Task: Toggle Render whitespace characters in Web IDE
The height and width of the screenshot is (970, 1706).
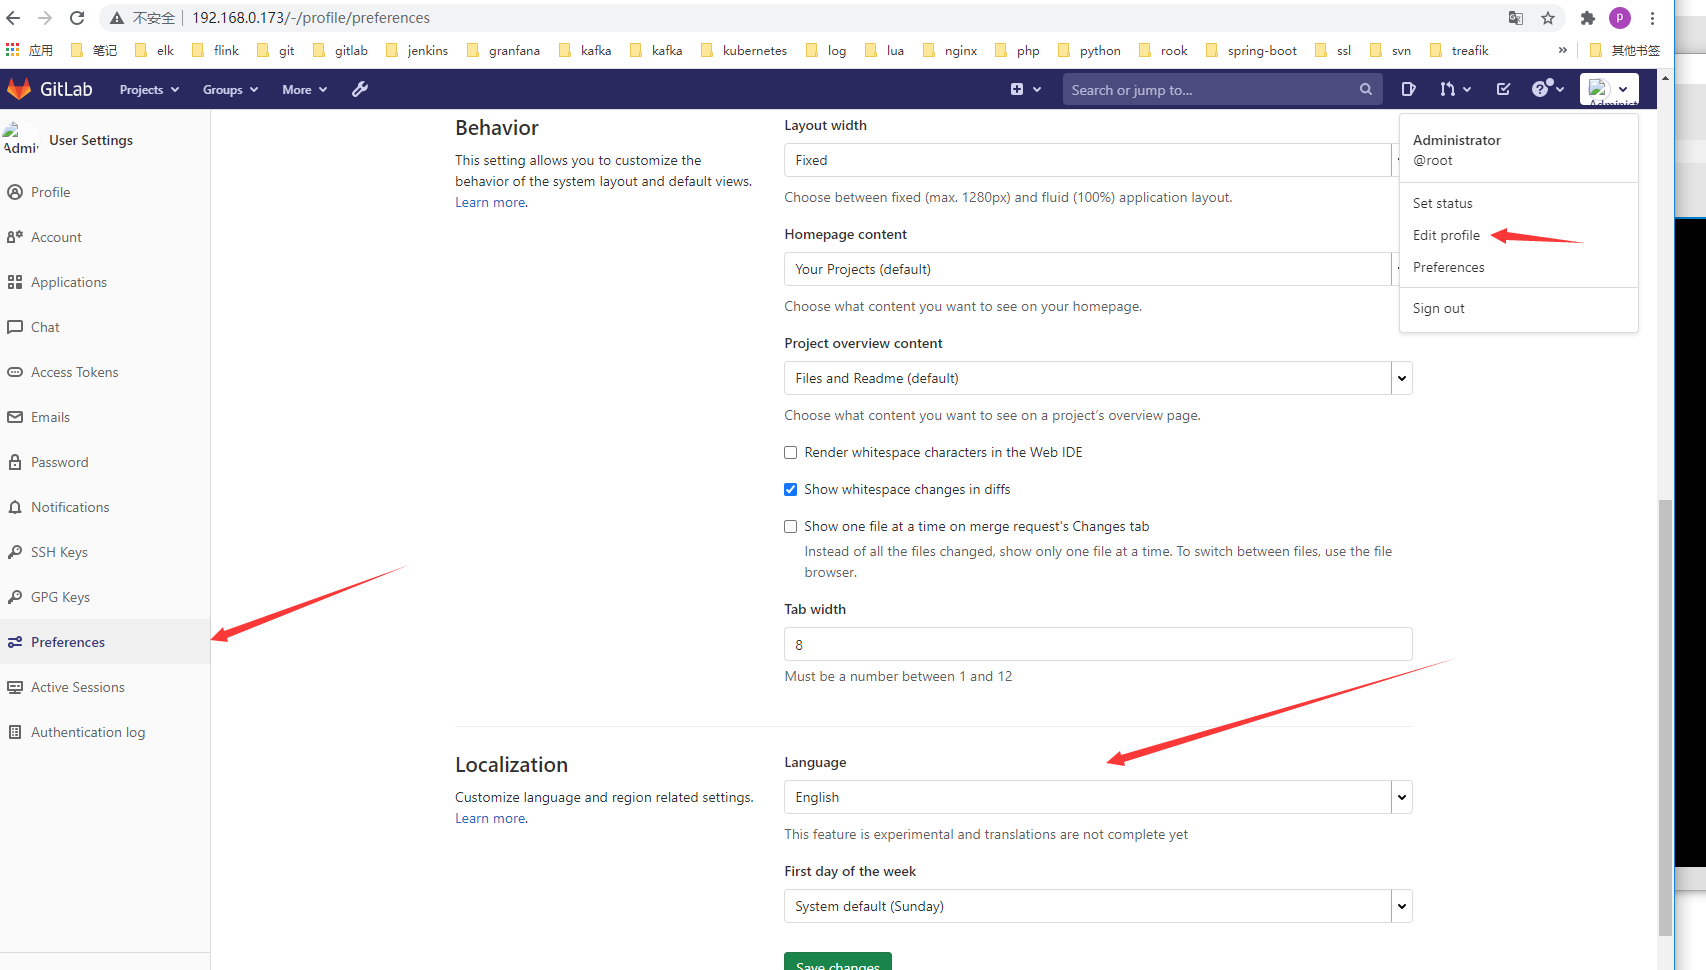Action: [x=791, y=453]
